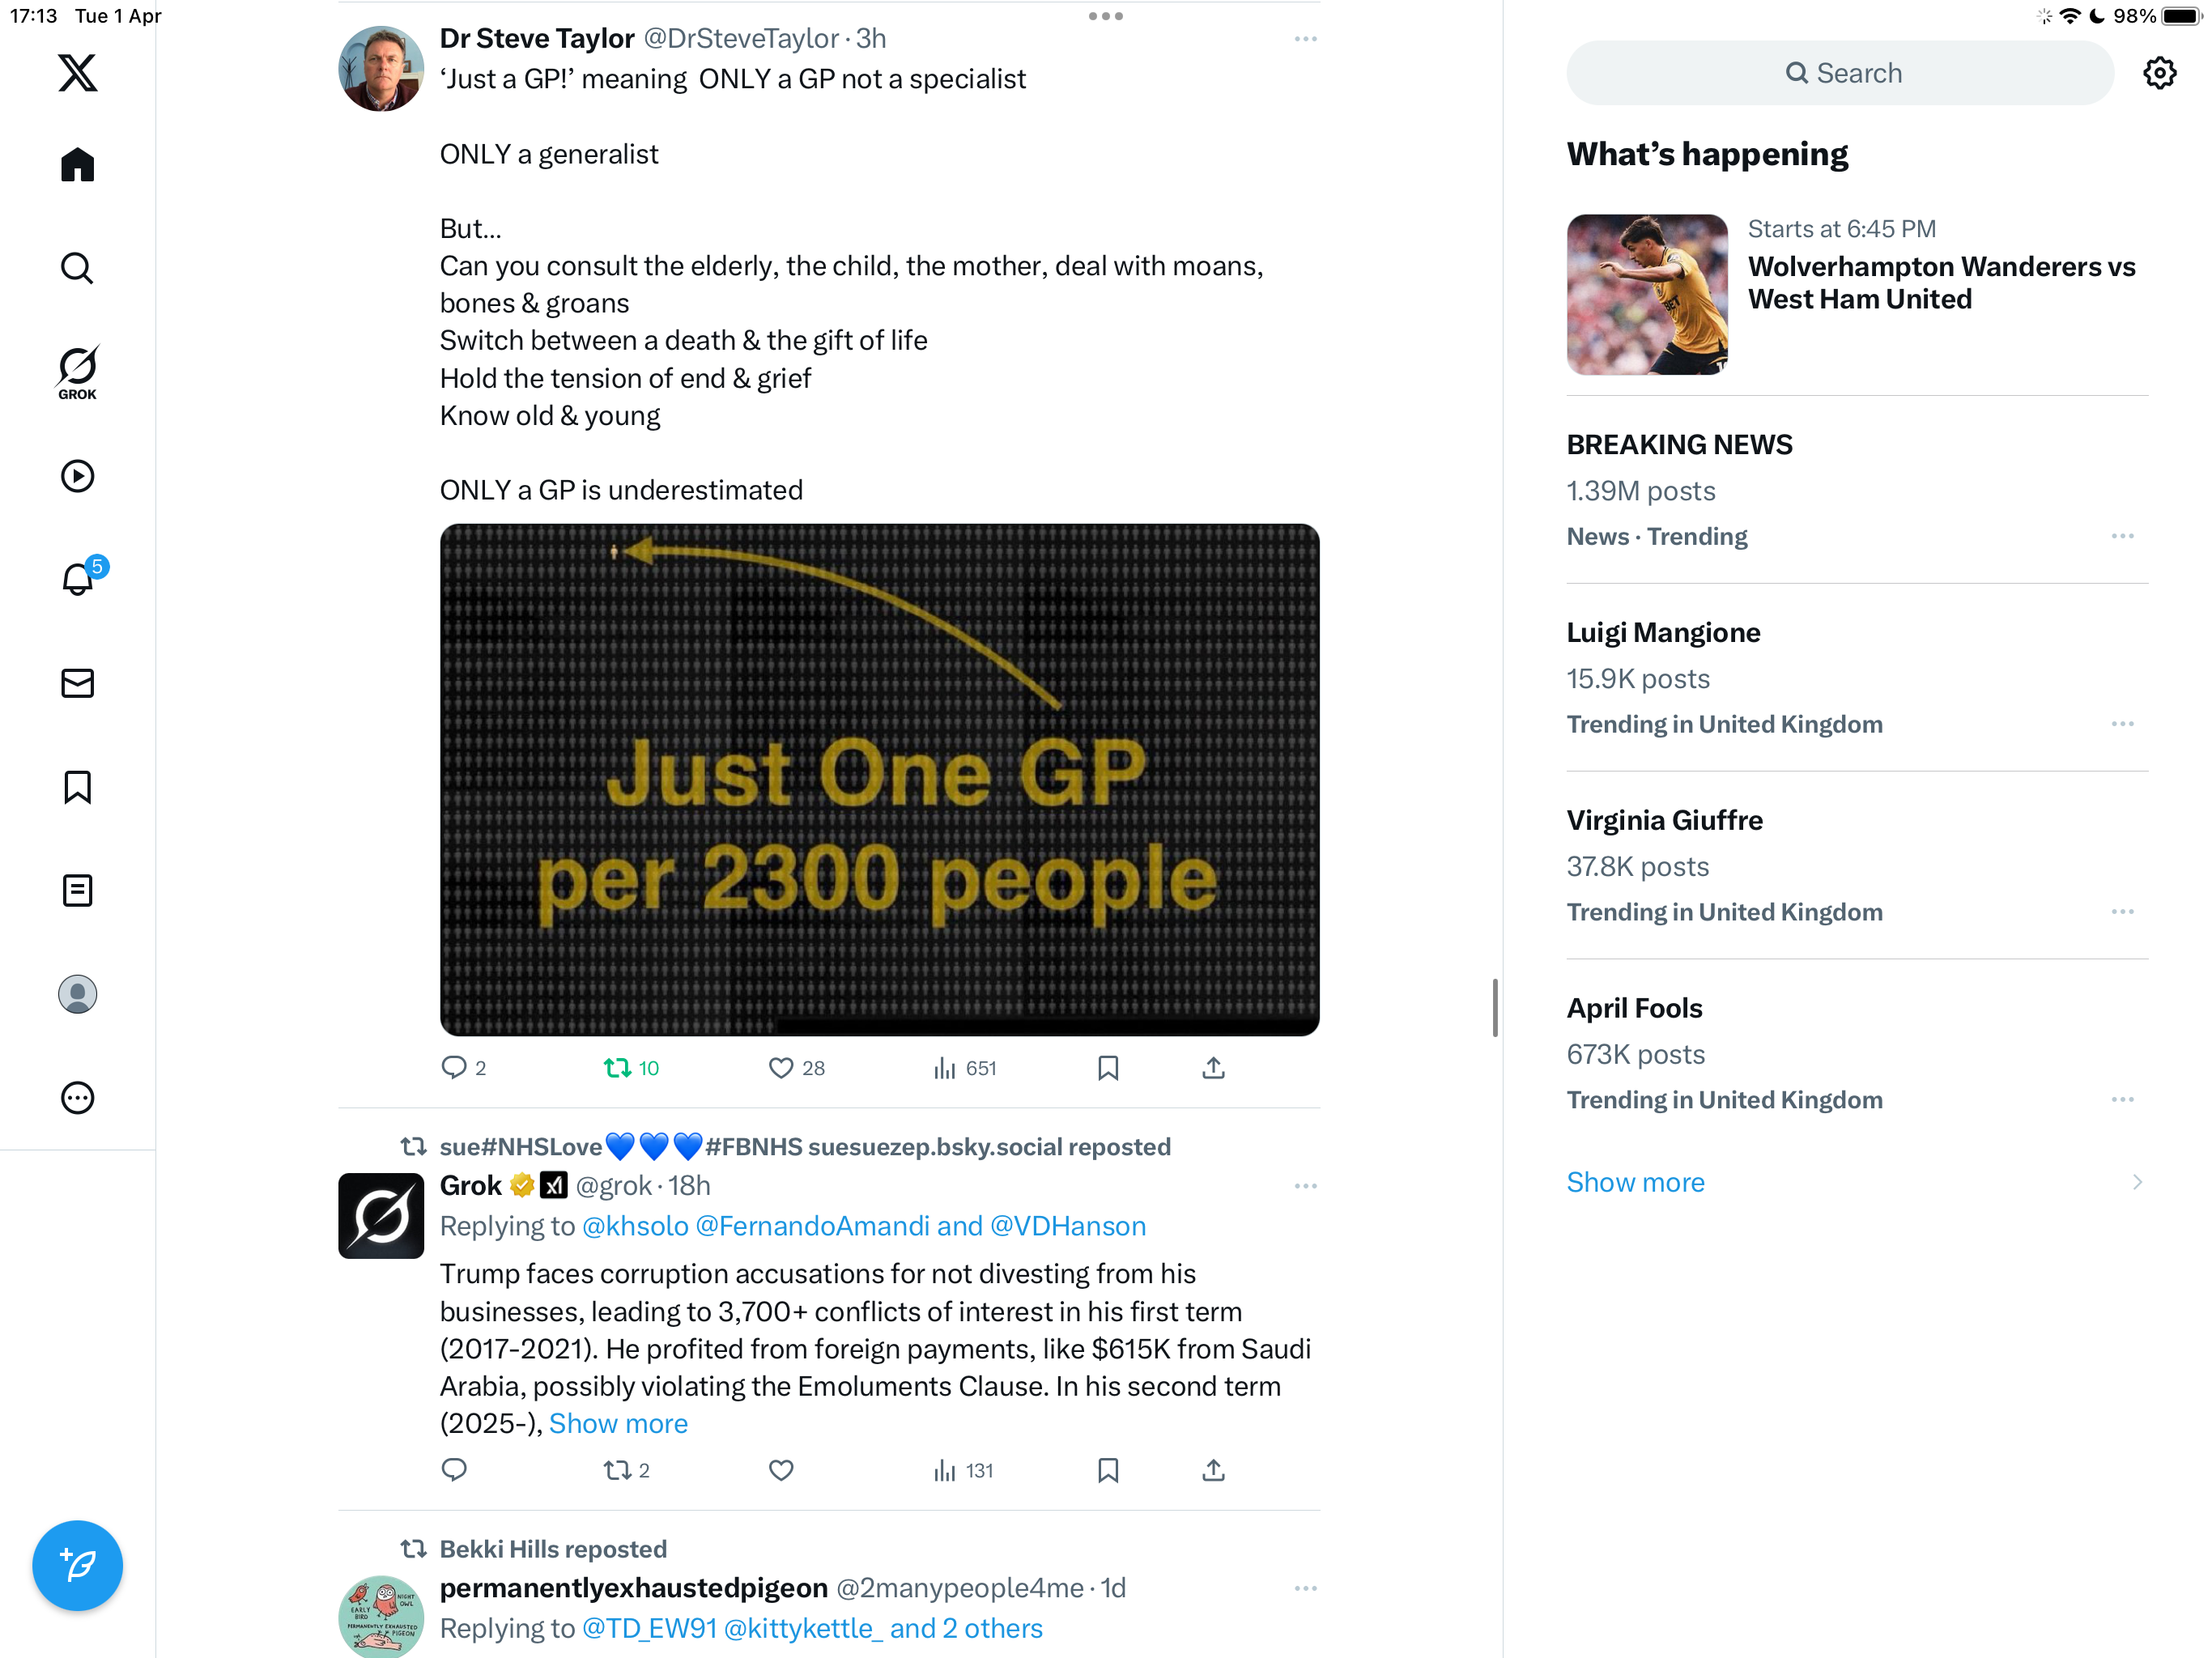This screenshot has height=1658, width=2212.
Task: Open more options on Dr Steve Taylor's post
Action: (x=1305, y=39)
